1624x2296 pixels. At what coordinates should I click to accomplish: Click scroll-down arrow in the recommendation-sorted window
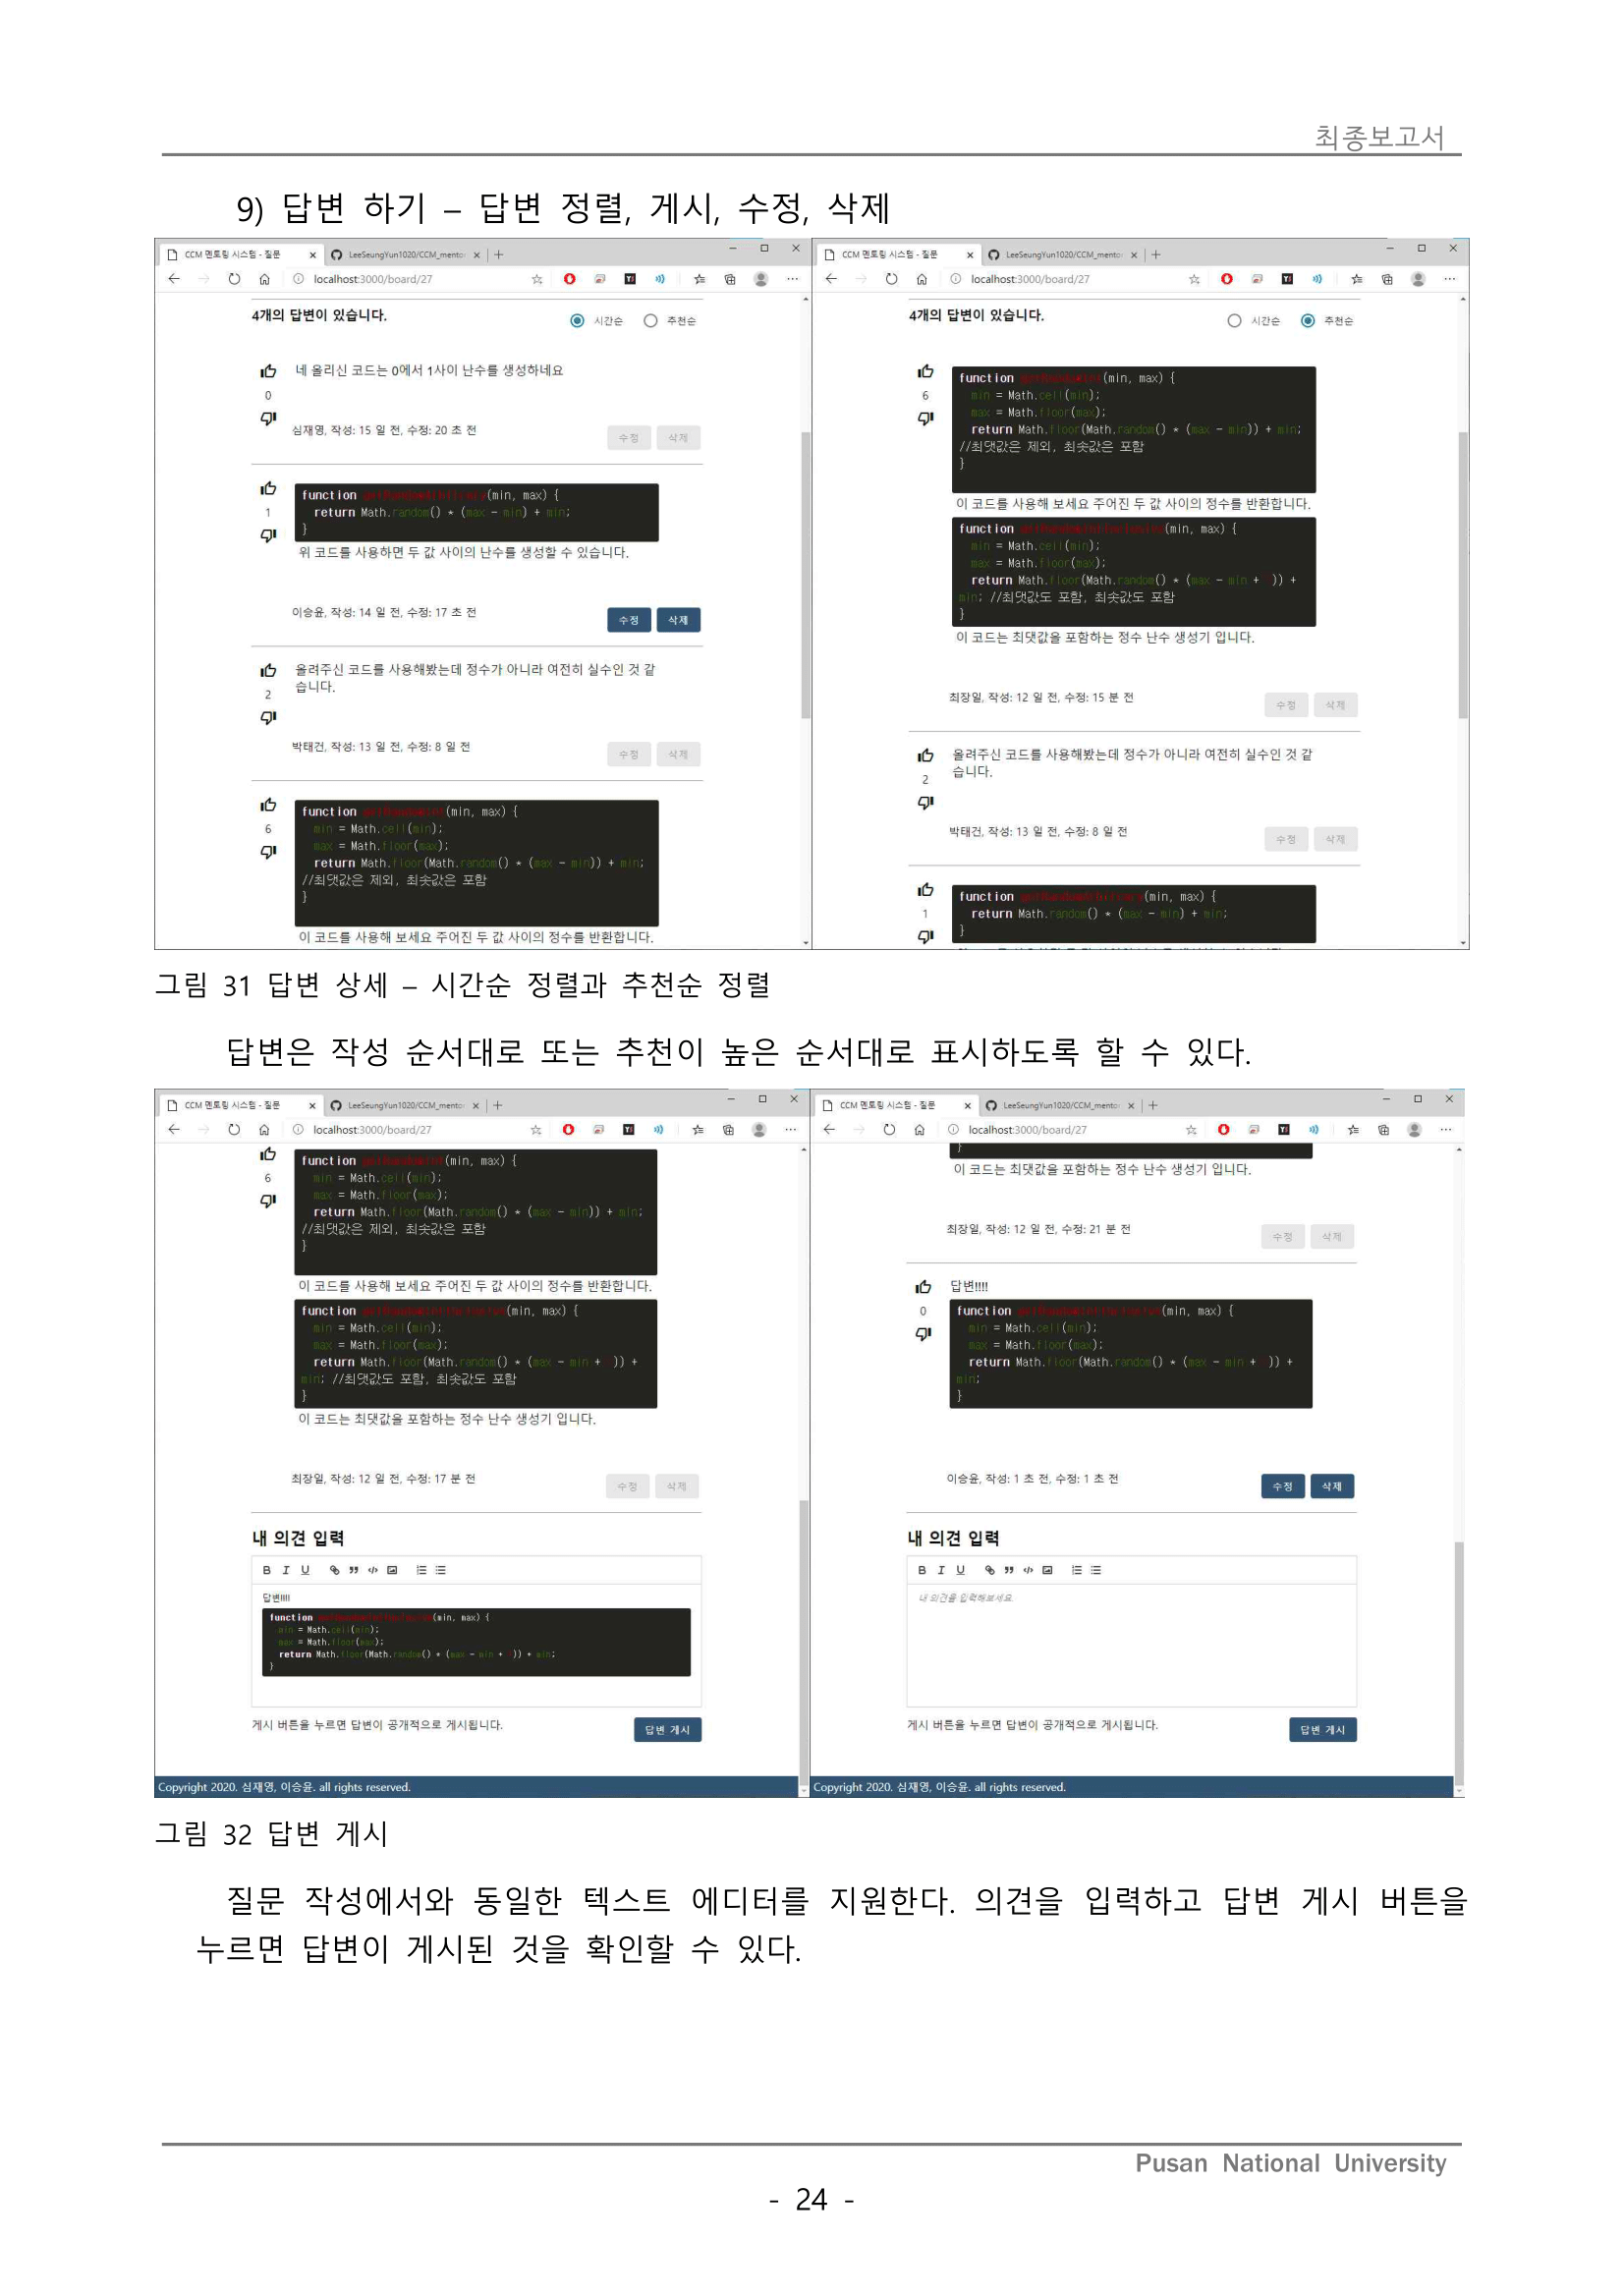[1463, 942]
